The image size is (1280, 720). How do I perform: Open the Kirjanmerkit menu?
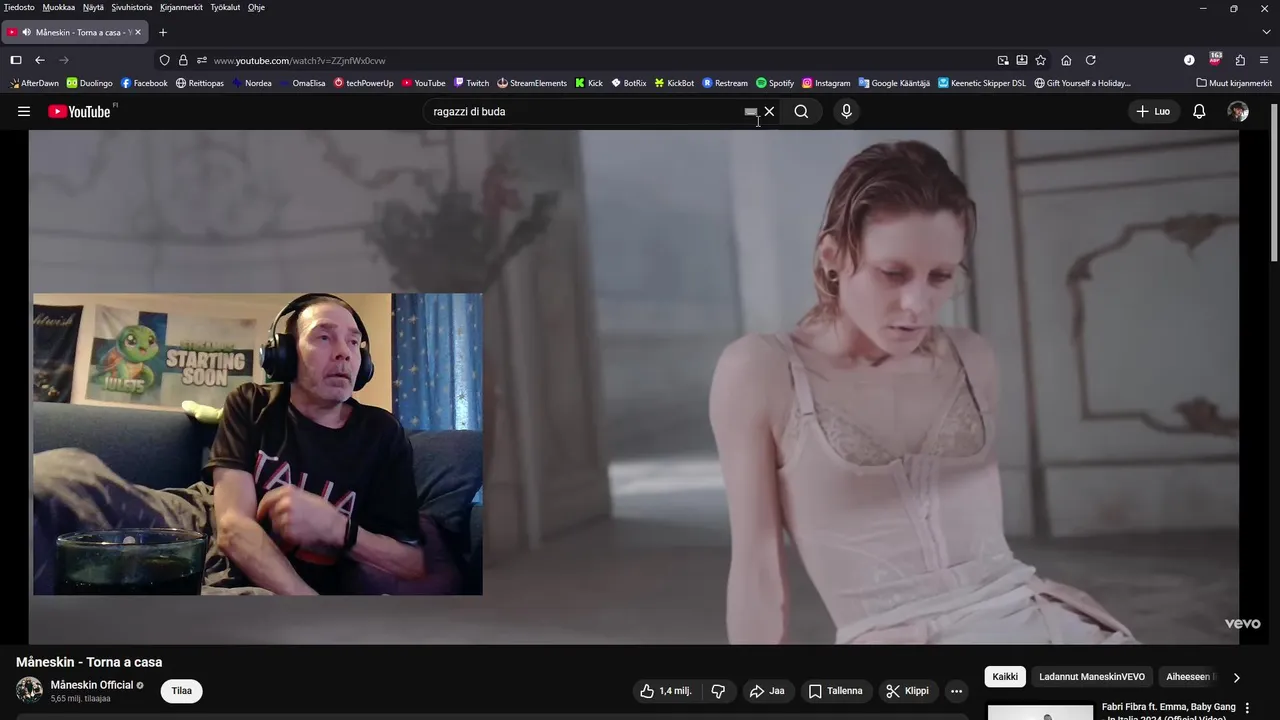181,7
